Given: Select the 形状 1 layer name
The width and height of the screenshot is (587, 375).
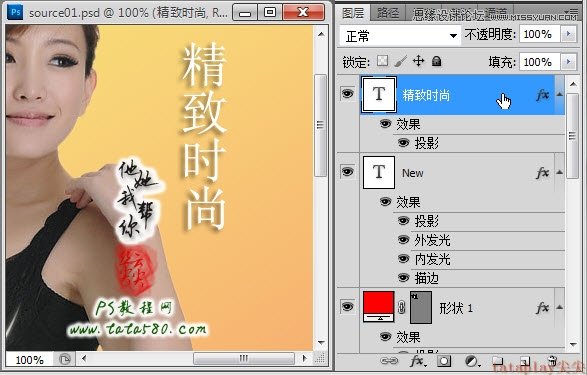Looking at the screenshot, I should pos(456,308).
